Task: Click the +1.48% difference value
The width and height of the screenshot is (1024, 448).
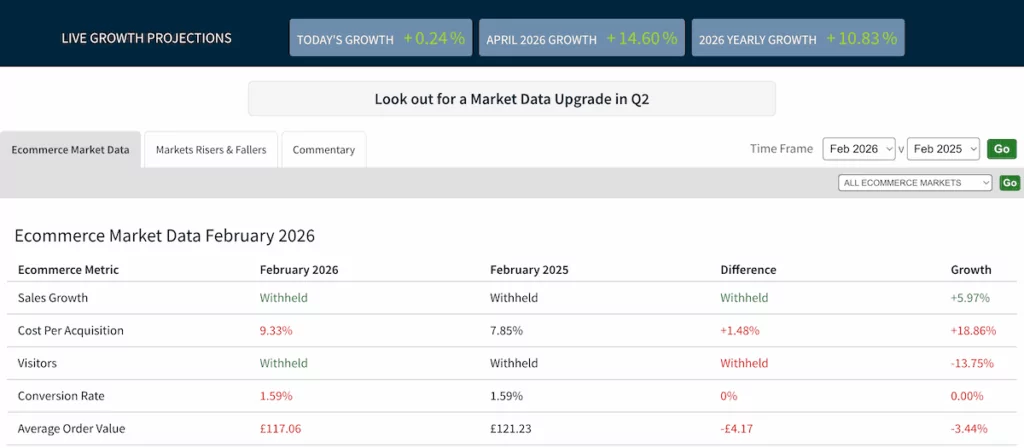Action: coord(740,330)
